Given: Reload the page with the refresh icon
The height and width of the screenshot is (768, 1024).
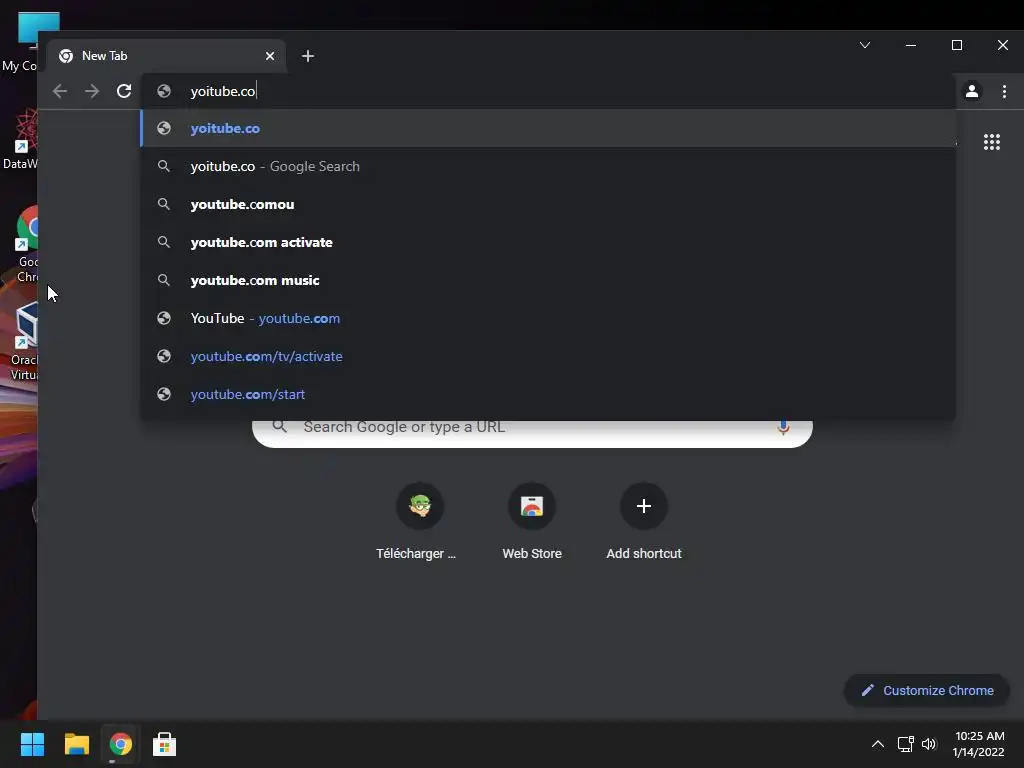Looking at the screenshot, I should (124, 91).
